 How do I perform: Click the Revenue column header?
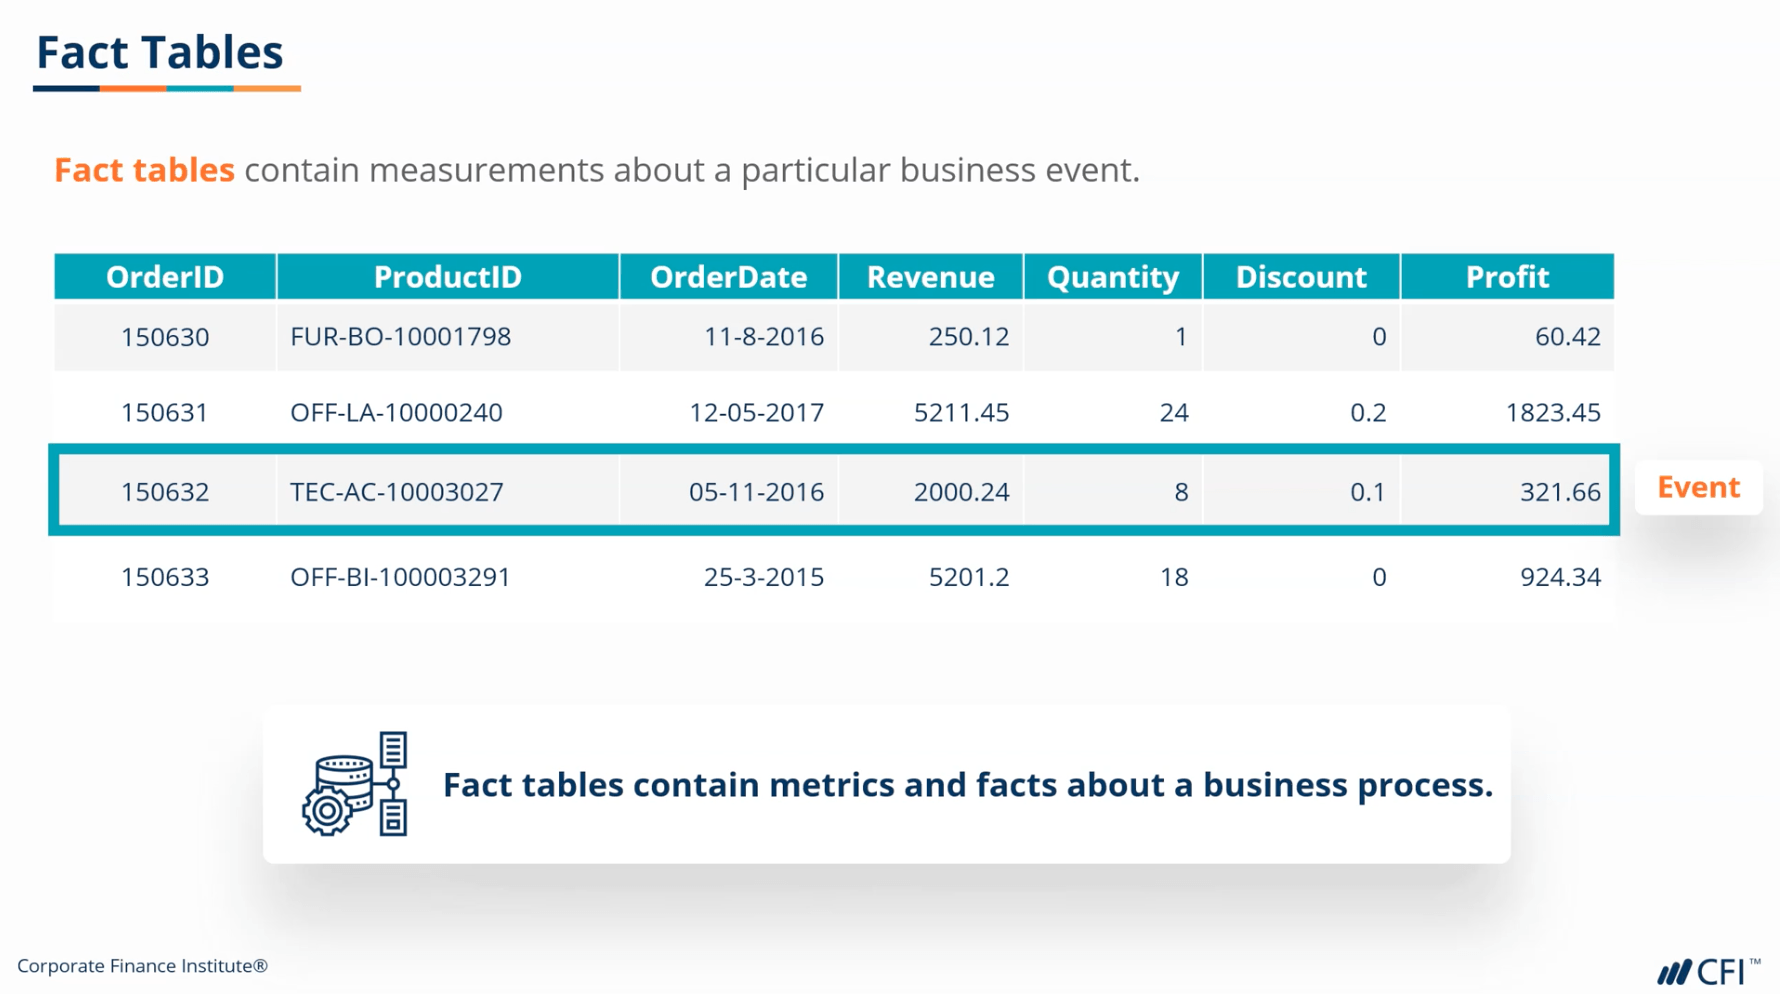930,277
